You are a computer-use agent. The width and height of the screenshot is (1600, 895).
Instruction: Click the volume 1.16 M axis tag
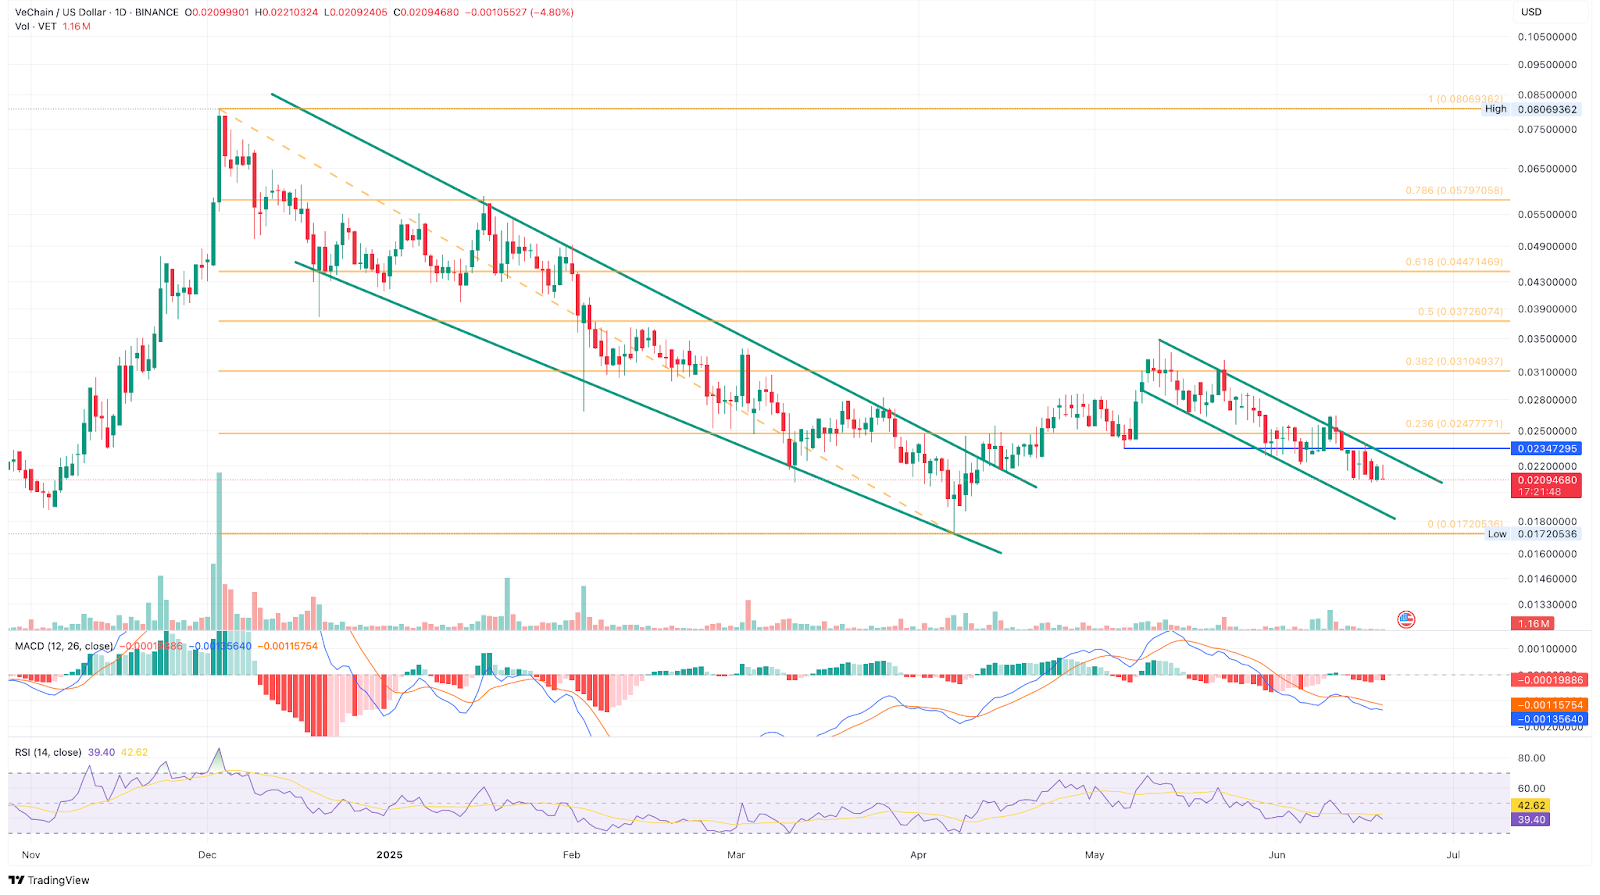click(1533, 624)
